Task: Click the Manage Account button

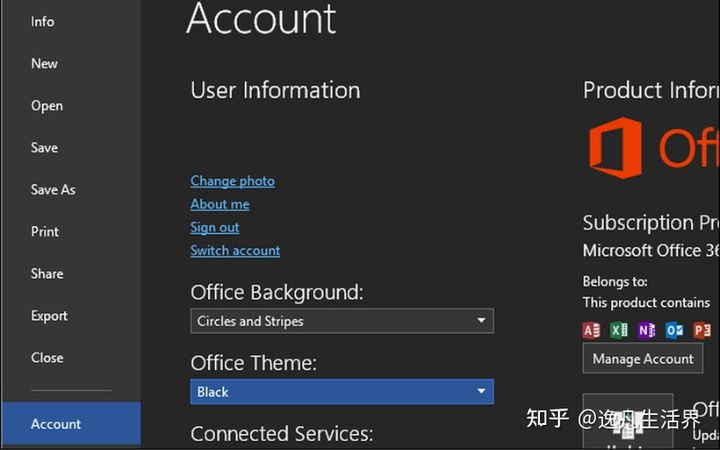Action: (643, 359)
